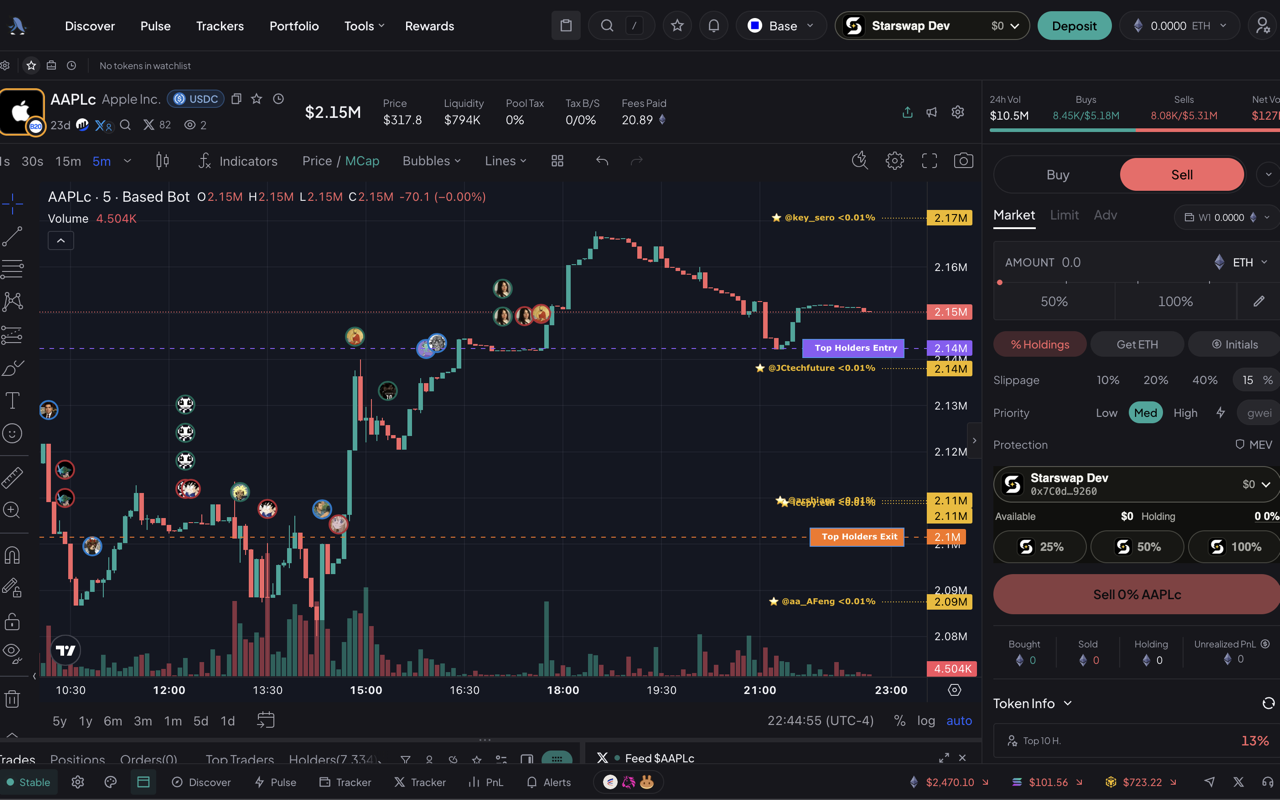Select the crosshair cursor tool
This screenshot has height=800, width=1280.
[12, 204]
